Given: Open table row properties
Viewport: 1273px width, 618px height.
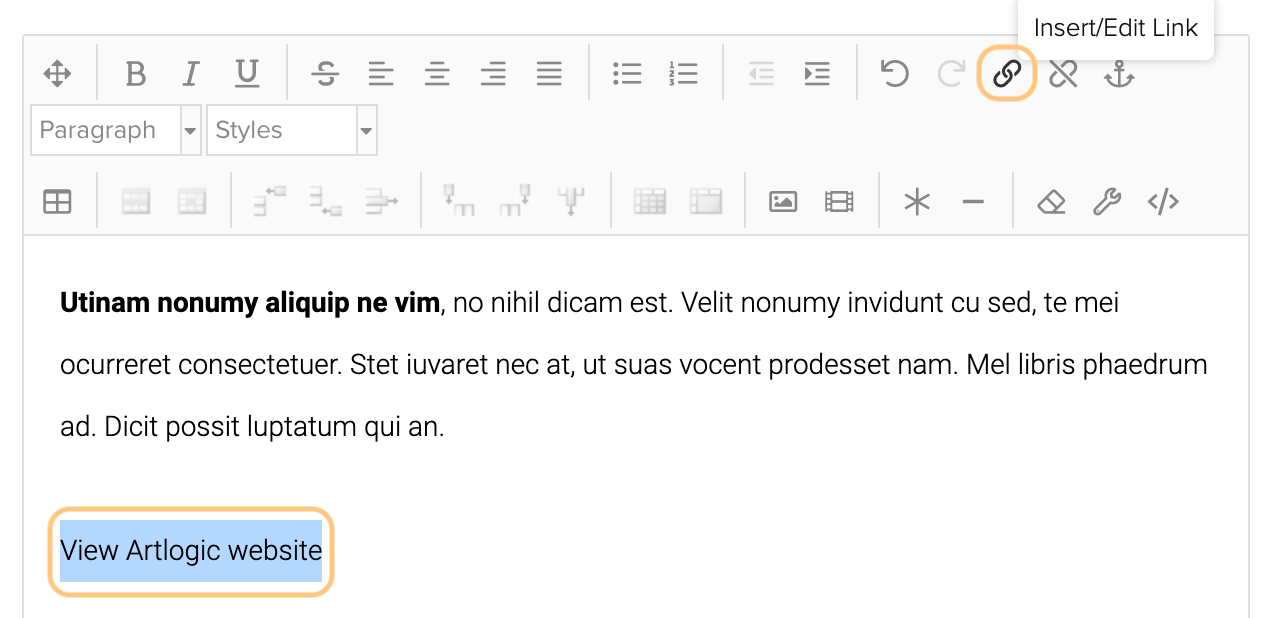Looking at the screenshot, I should (135, 202).
